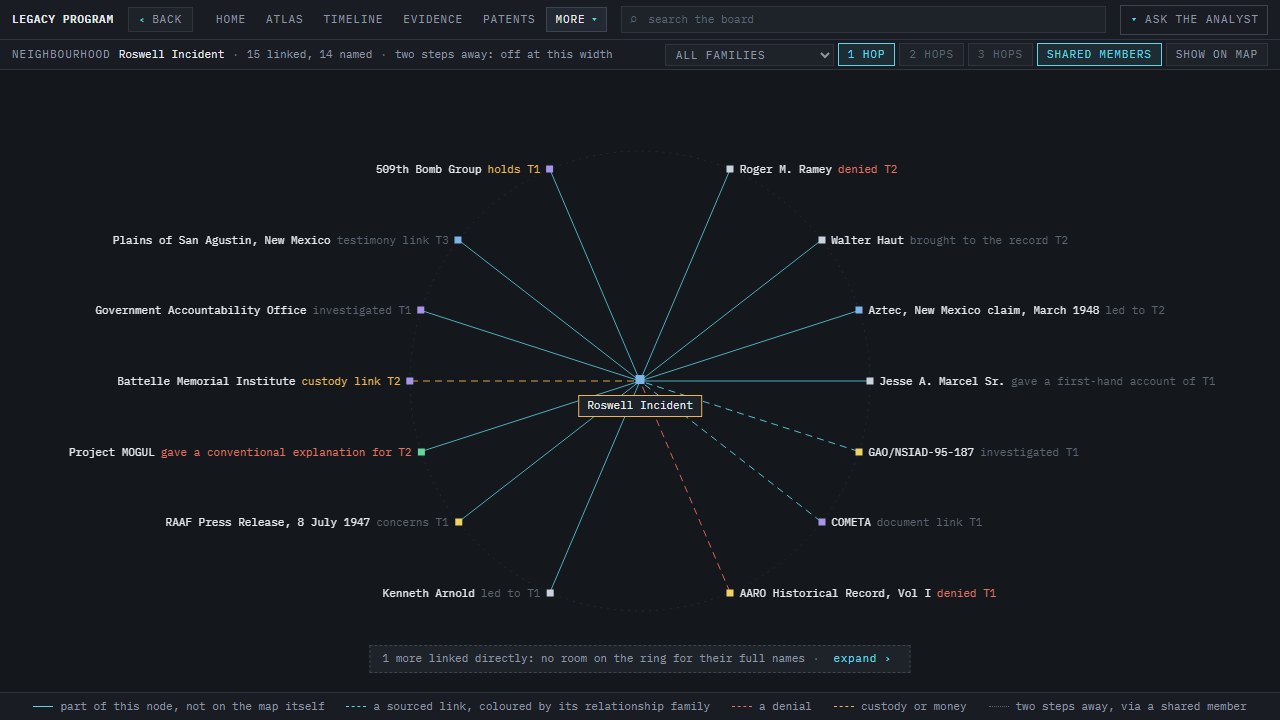Click the Project MOGUL node square
This screenshot has height=720, width=1280.
point(421,452)
